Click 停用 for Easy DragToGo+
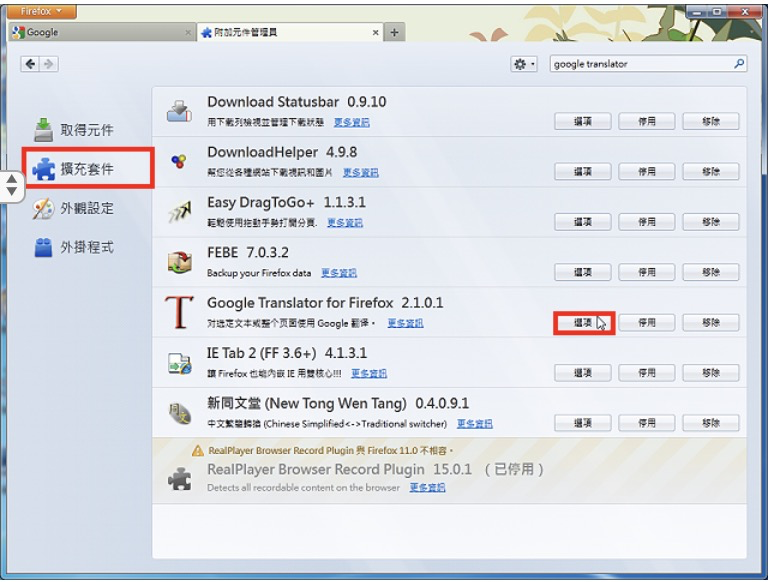 point(647,222)
